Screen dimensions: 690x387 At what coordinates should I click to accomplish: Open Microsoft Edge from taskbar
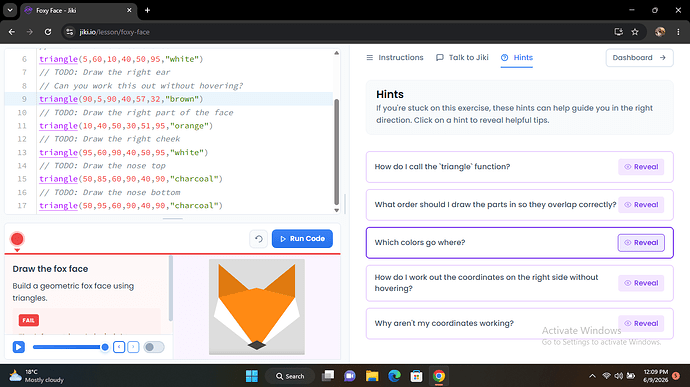click(394, 376)
